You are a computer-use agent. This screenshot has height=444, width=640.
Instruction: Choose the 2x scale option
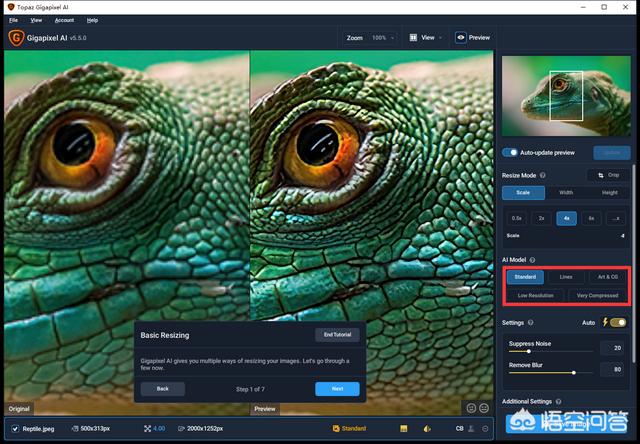tap(542, 218)
